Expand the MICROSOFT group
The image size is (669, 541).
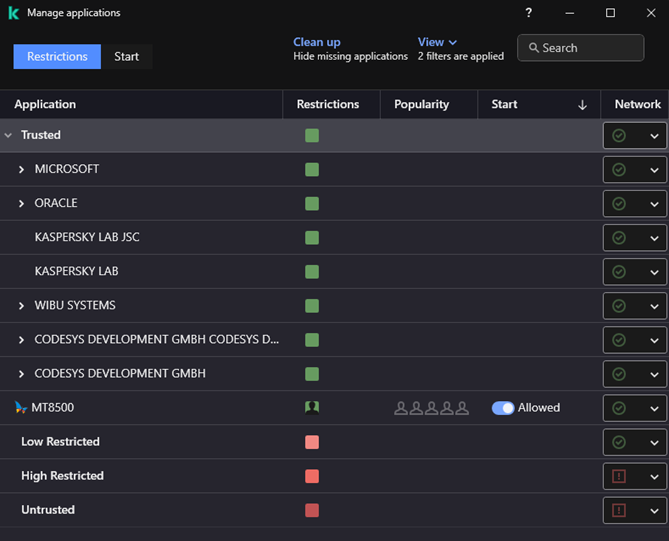coord(21,169)
